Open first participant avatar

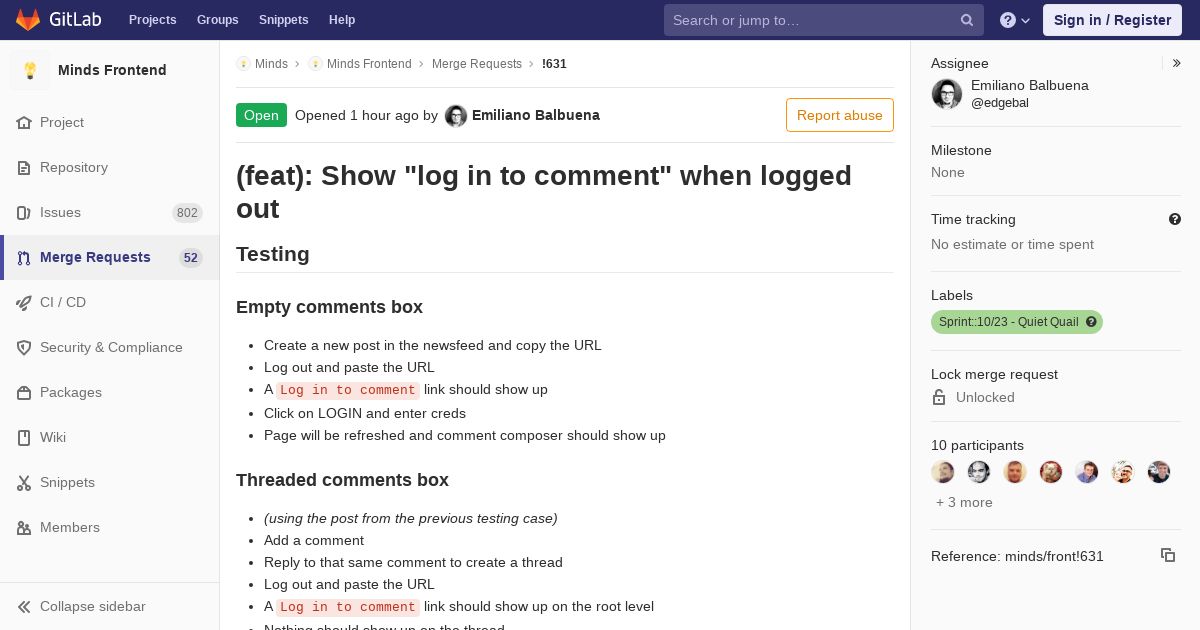tap(943, 472)
